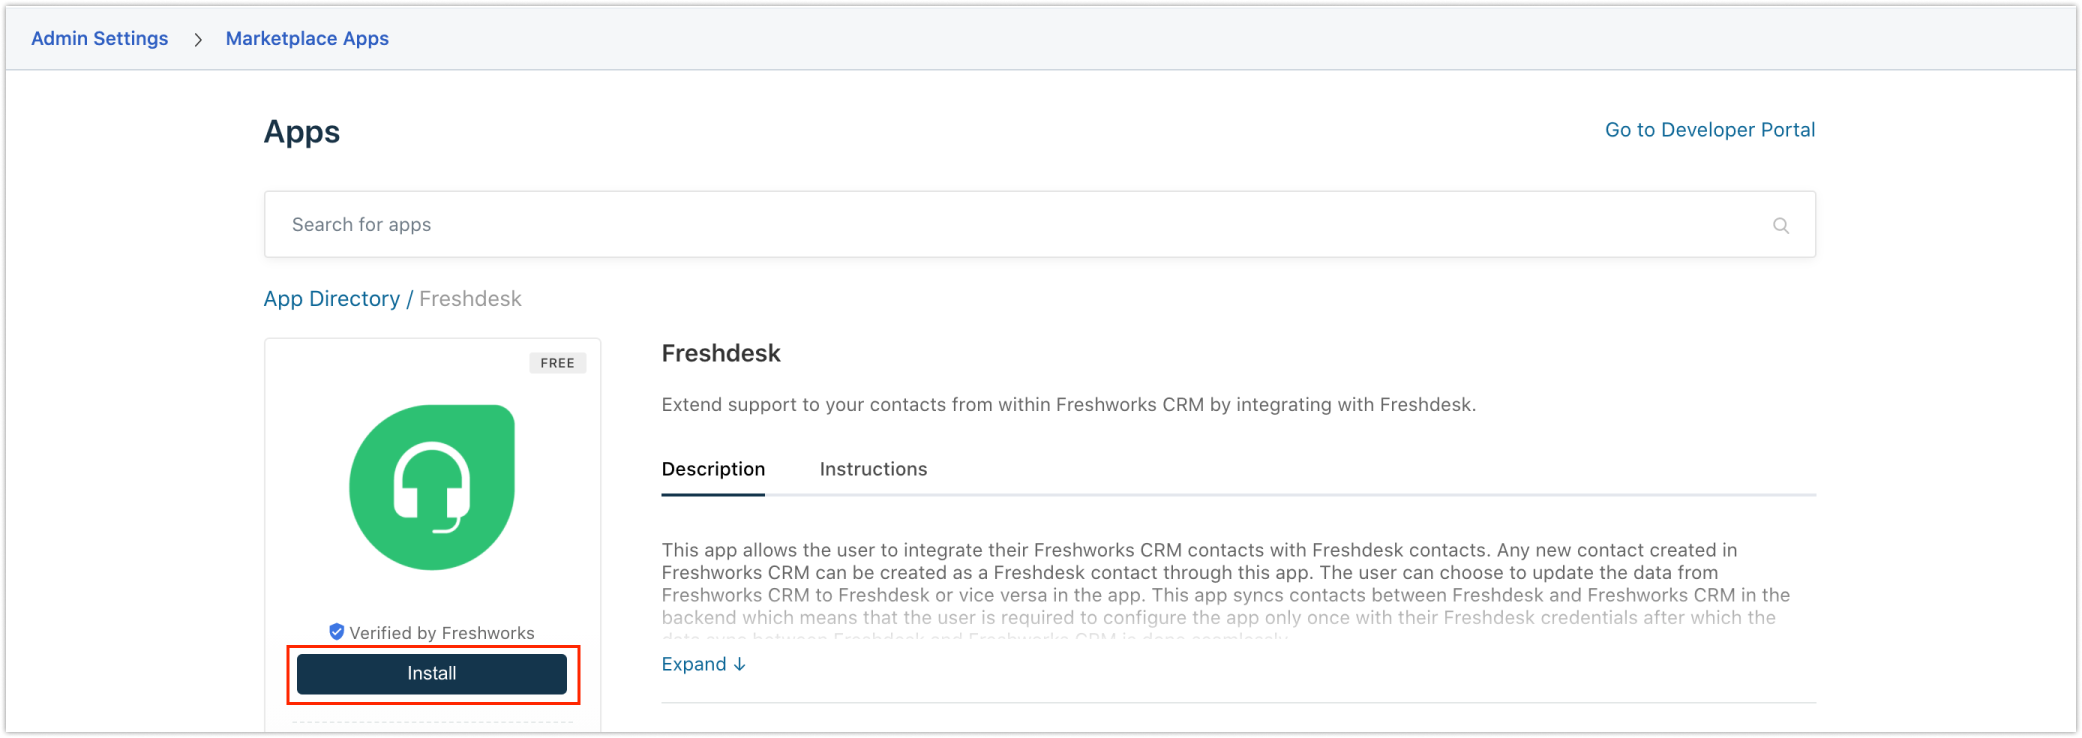Click the magnifier search icon
The image size is (2082, 738).
coord(1781,225)
